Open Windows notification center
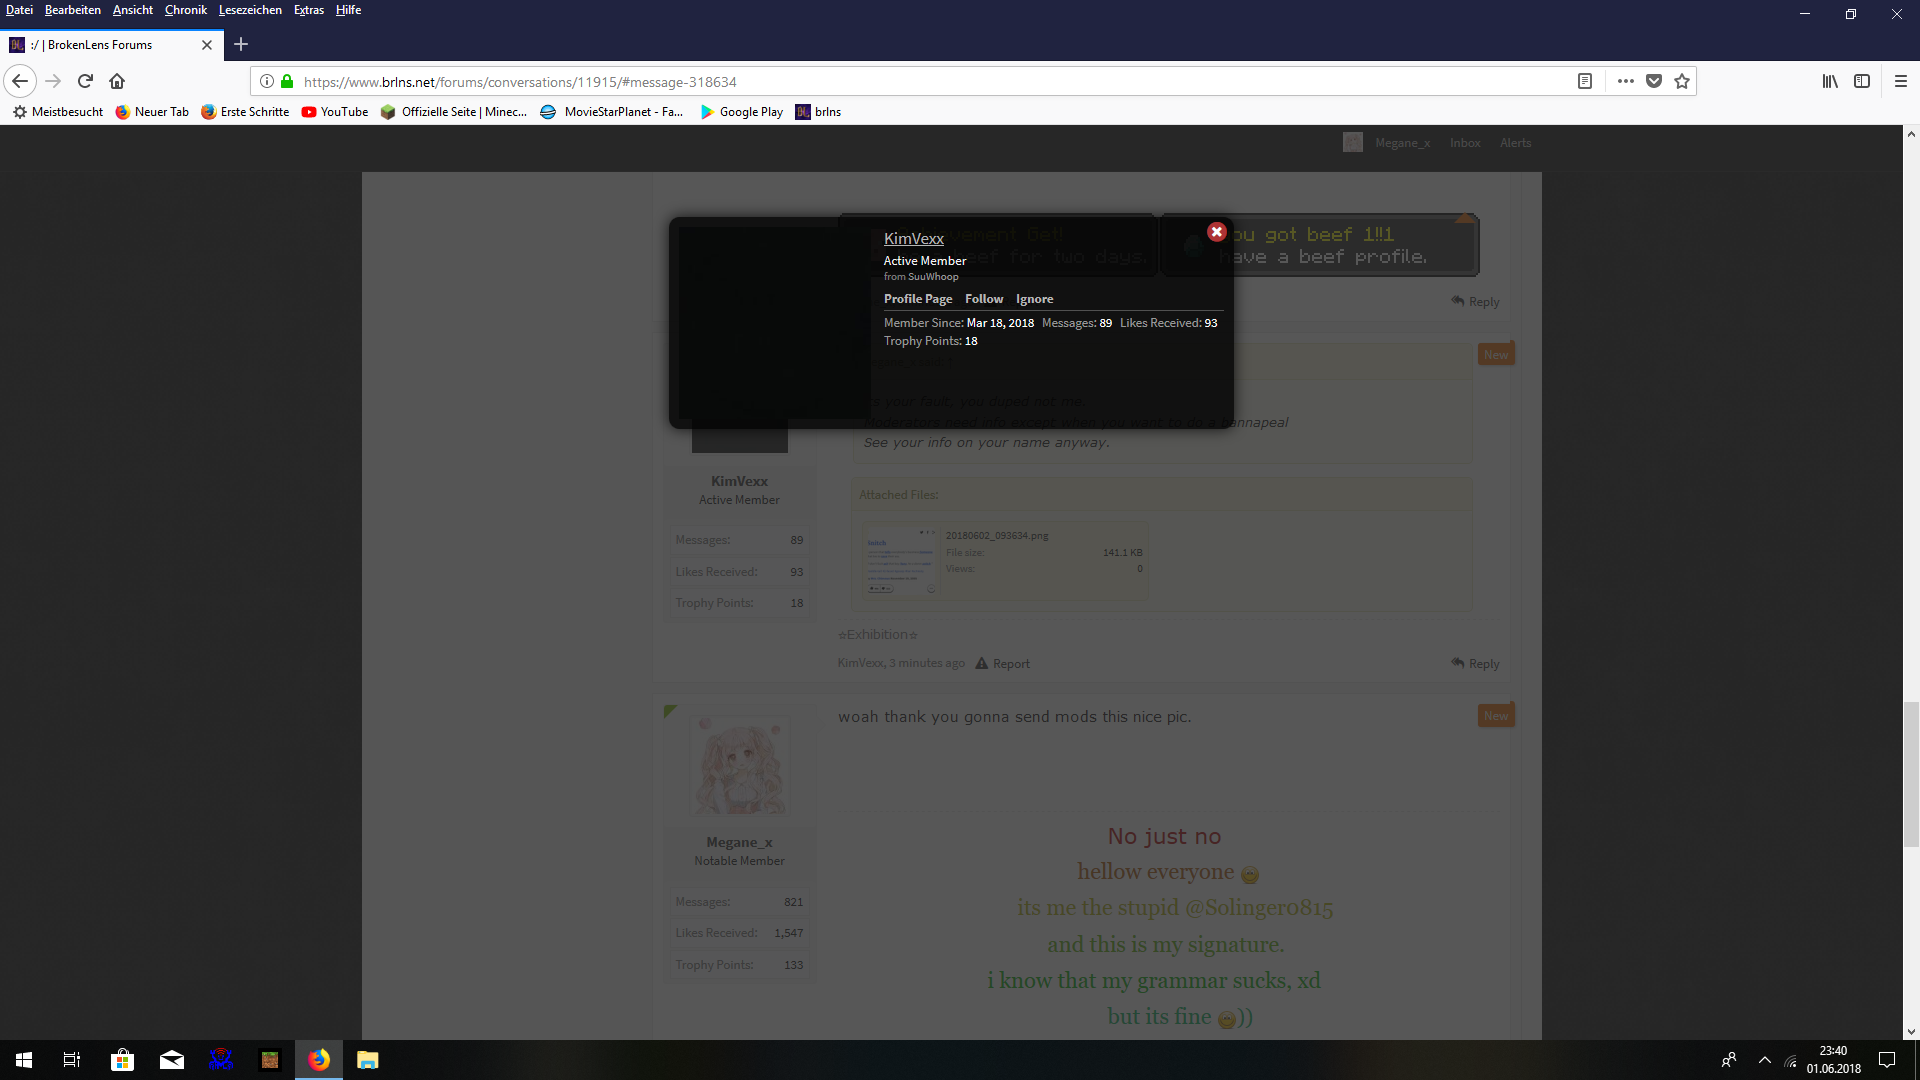Screen dimensions: 1920x1080 pyautogui.click(x=1887, y=1060)
